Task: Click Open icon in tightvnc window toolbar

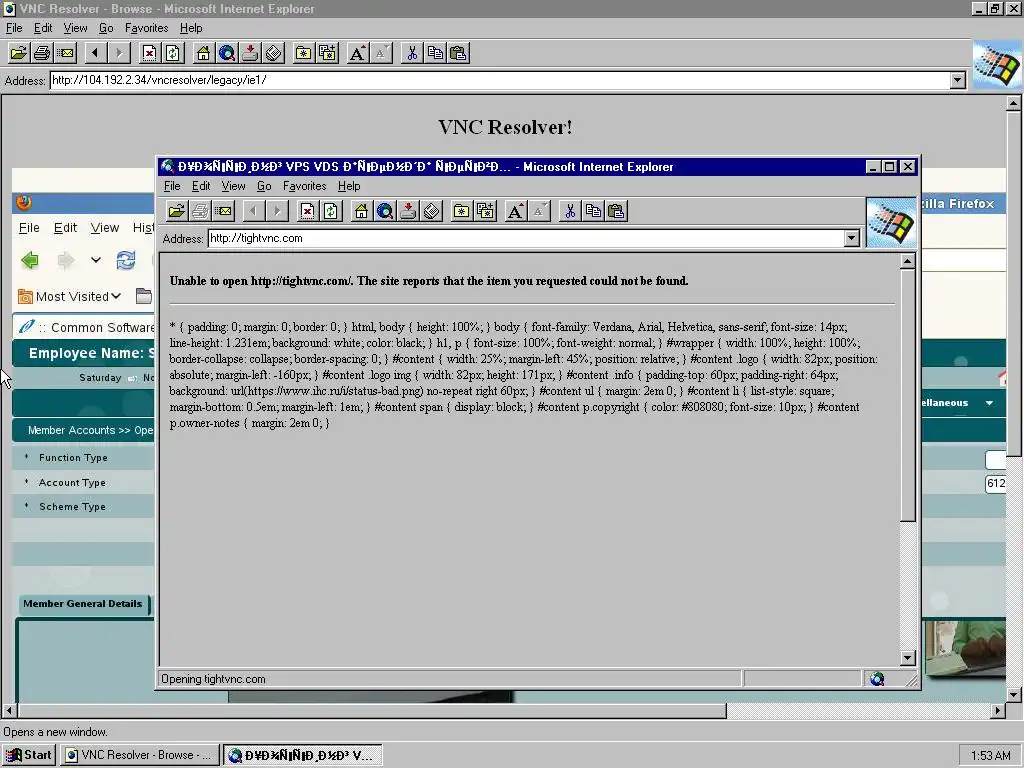Action: (176, 211)
